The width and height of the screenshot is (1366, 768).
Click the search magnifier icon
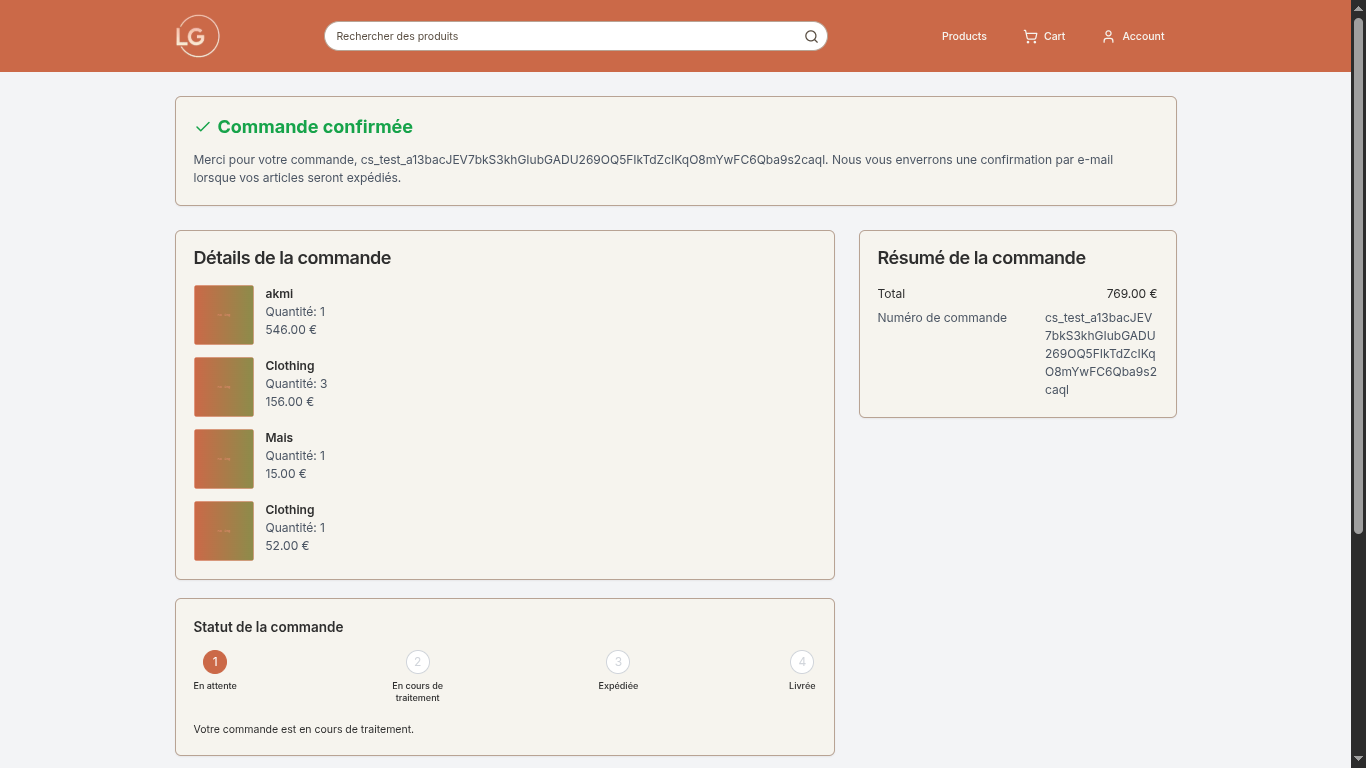[811, 36]
